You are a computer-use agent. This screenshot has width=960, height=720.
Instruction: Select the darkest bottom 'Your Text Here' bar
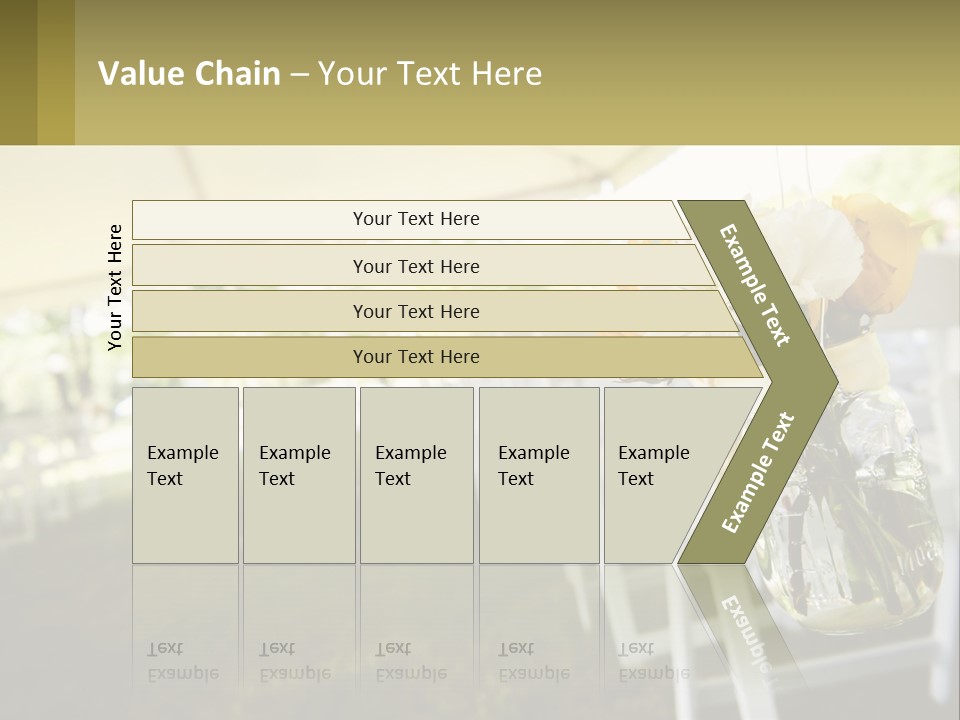pos(415,357)
